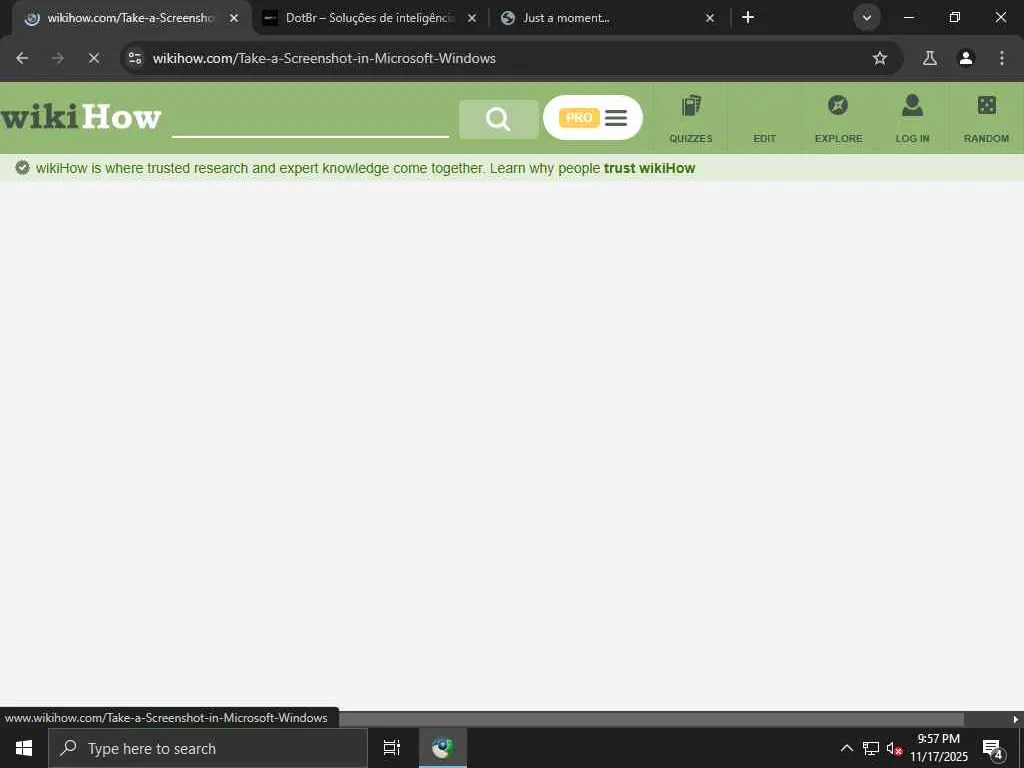Viewport: 1024px width, 768px height.
Task: Close the wikihow.com tab
Action: tap(234, 18)
